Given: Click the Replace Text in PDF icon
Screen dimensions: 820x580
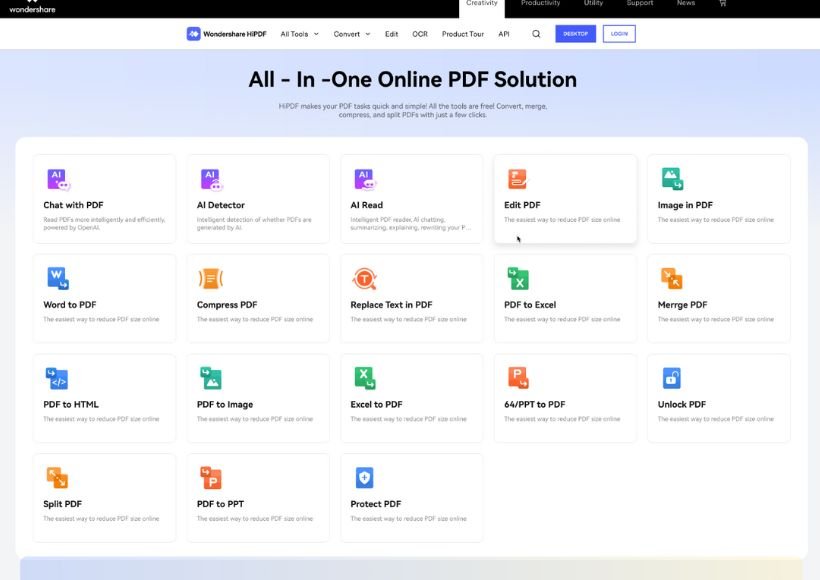Looking at the screenshot, I should (x=365, y=278).
